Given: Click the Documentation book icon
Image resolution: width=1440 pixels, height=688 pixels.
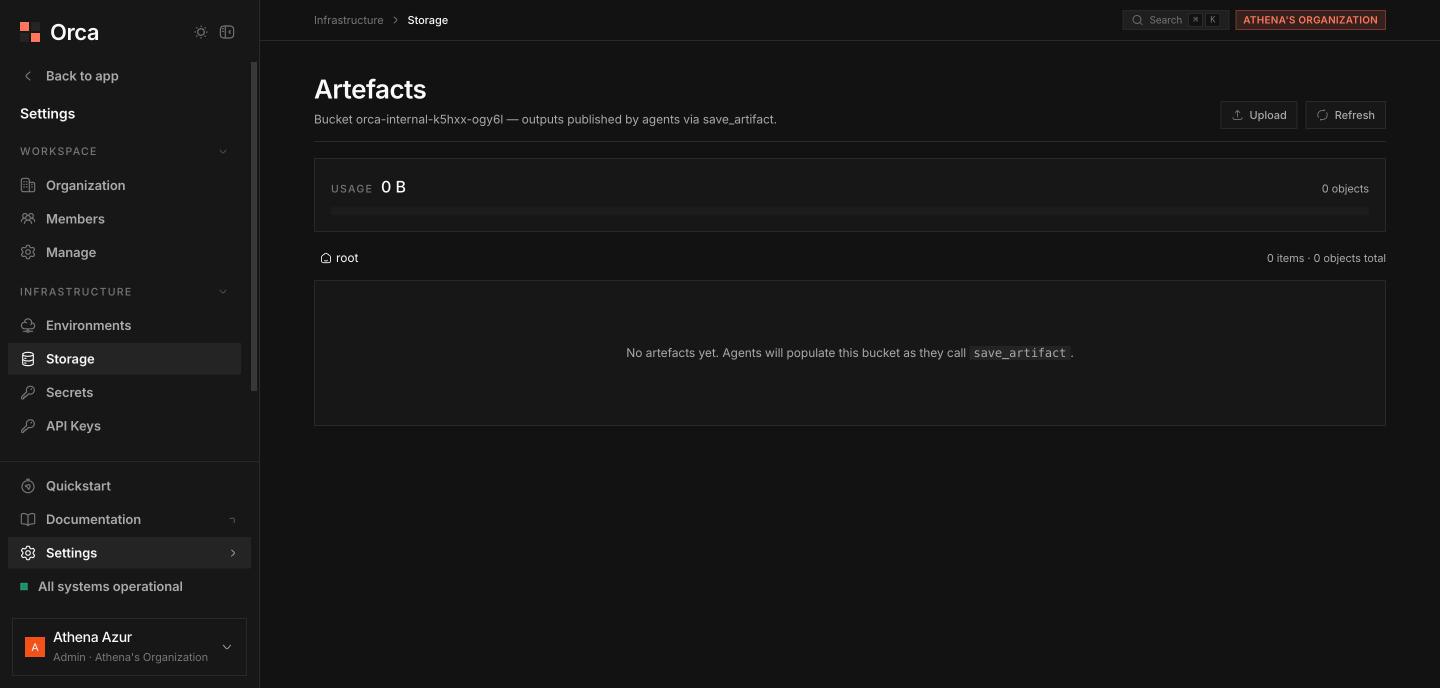Looking at the screenshot, I should click(x=28, y=519).
